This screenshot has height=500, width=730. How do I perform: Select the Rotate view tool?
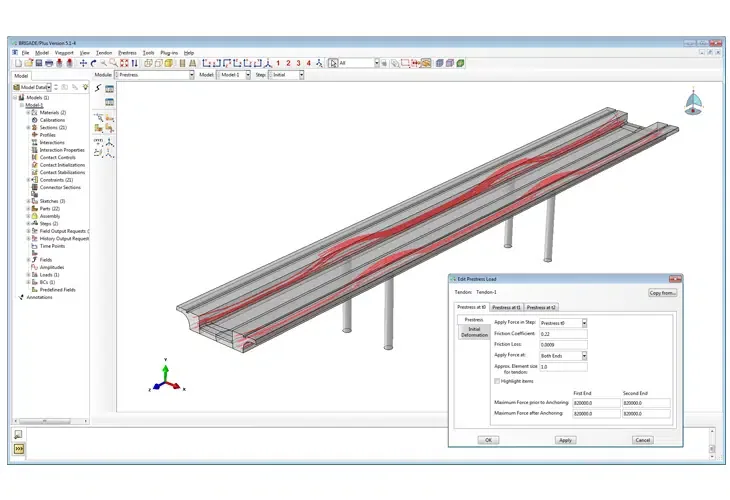click(x=94, y=63)
